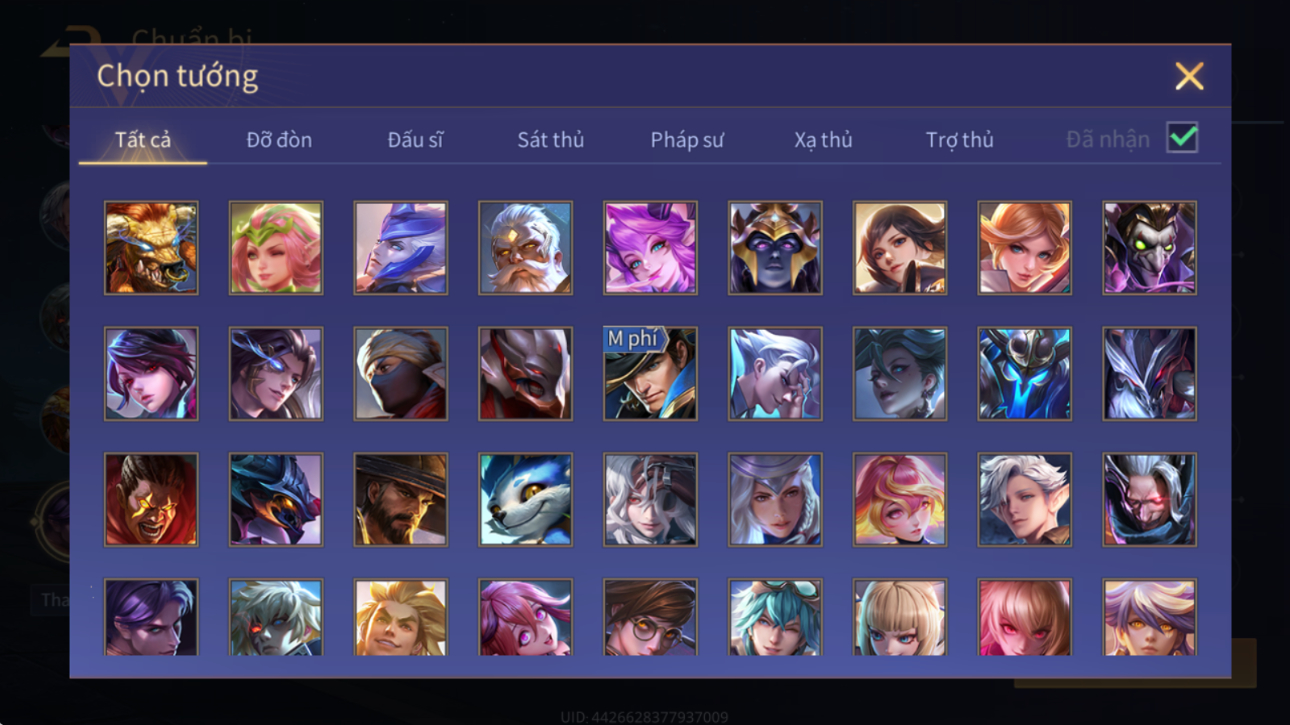
Task: Choose the pink-haired hero with green crown
Action: [x=276, y=248]
